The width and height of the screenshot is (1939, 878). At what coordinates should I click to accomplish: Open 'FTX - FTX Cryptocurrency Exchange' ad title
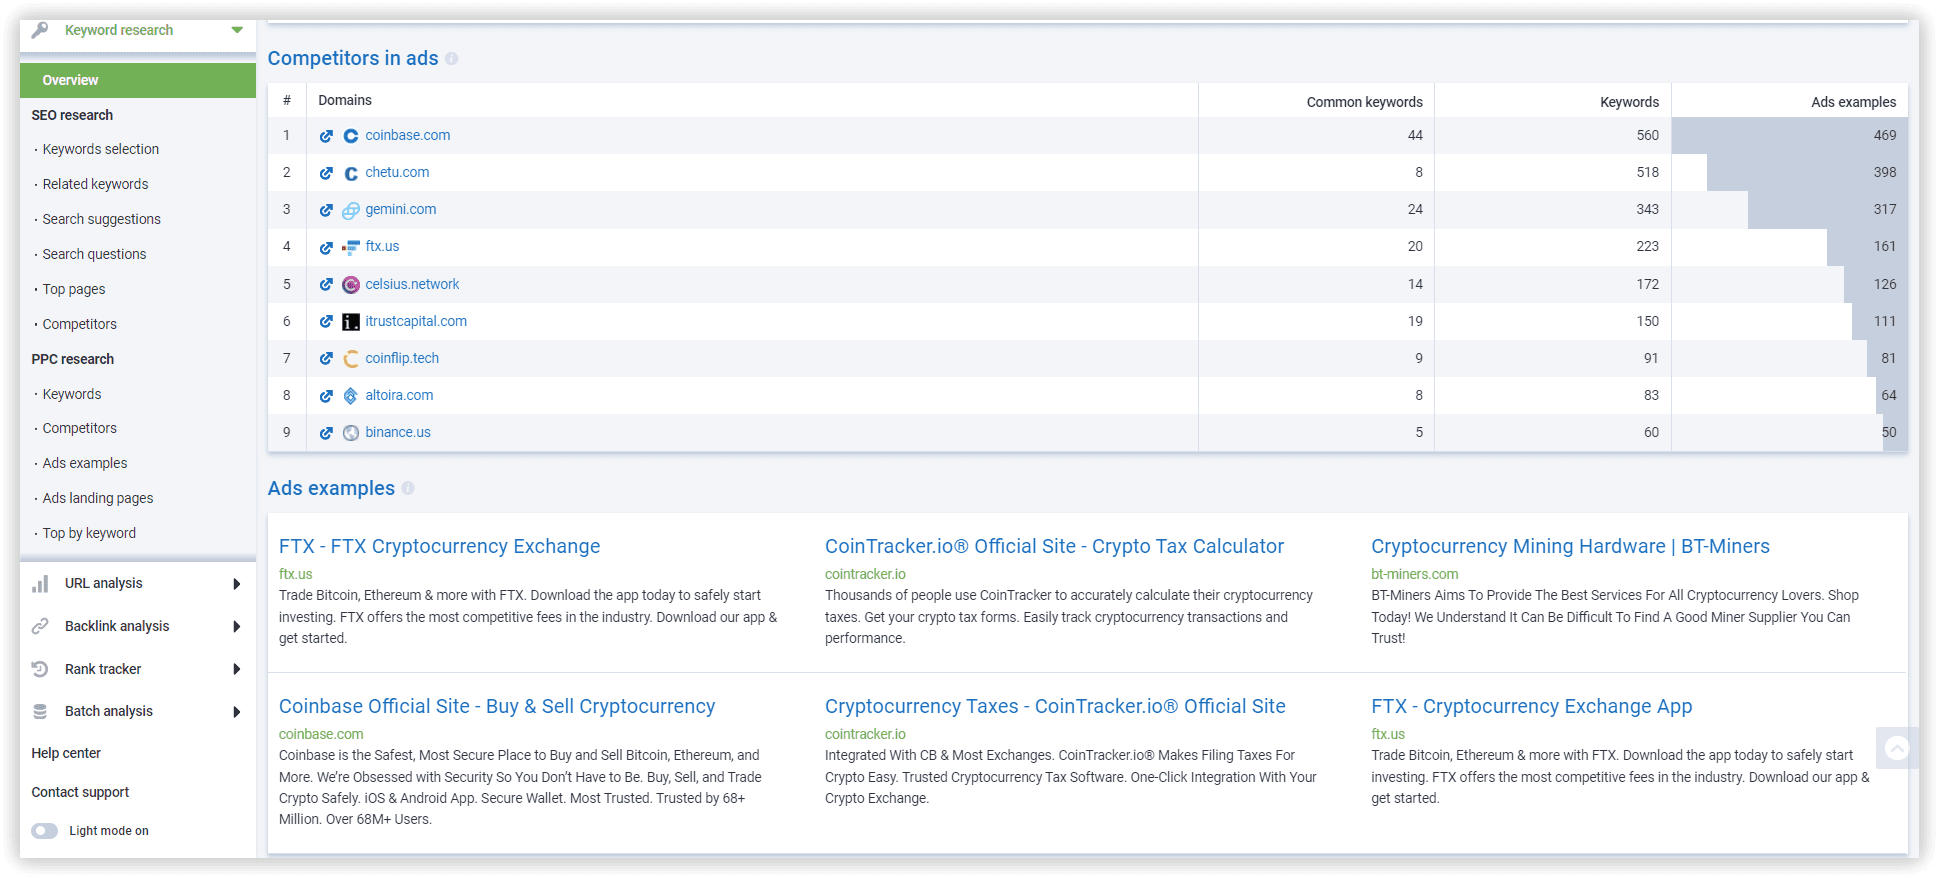(x=440, y=546)
